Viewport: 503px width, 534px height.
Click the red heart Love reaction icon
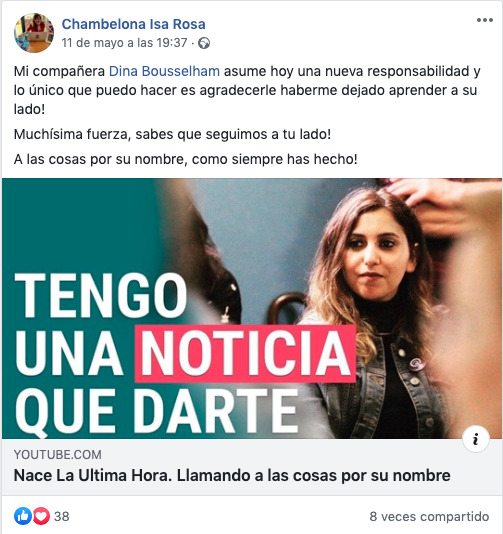tap(41, 516)
